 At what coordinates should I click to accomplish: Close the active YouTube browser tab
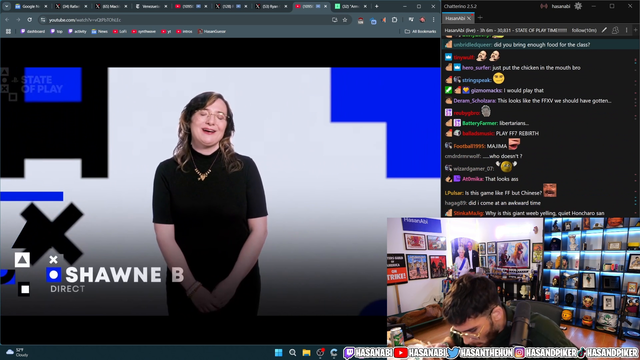(325, 7)
